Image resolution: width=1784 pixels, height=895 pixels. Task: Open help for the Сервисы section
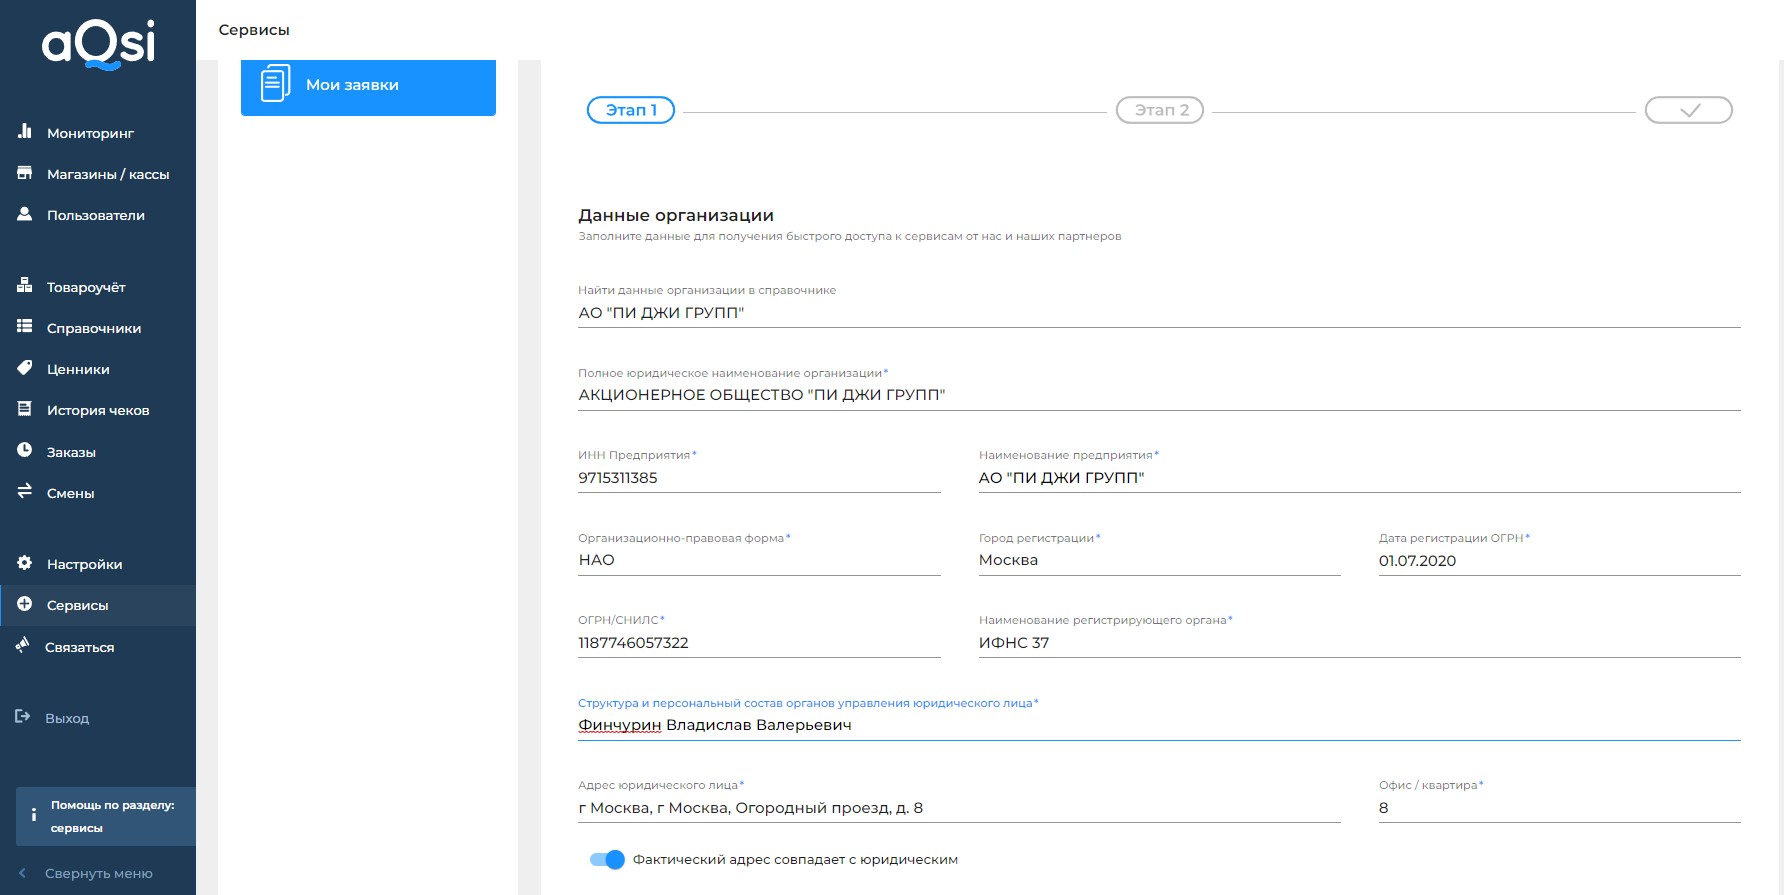point(105,816)
